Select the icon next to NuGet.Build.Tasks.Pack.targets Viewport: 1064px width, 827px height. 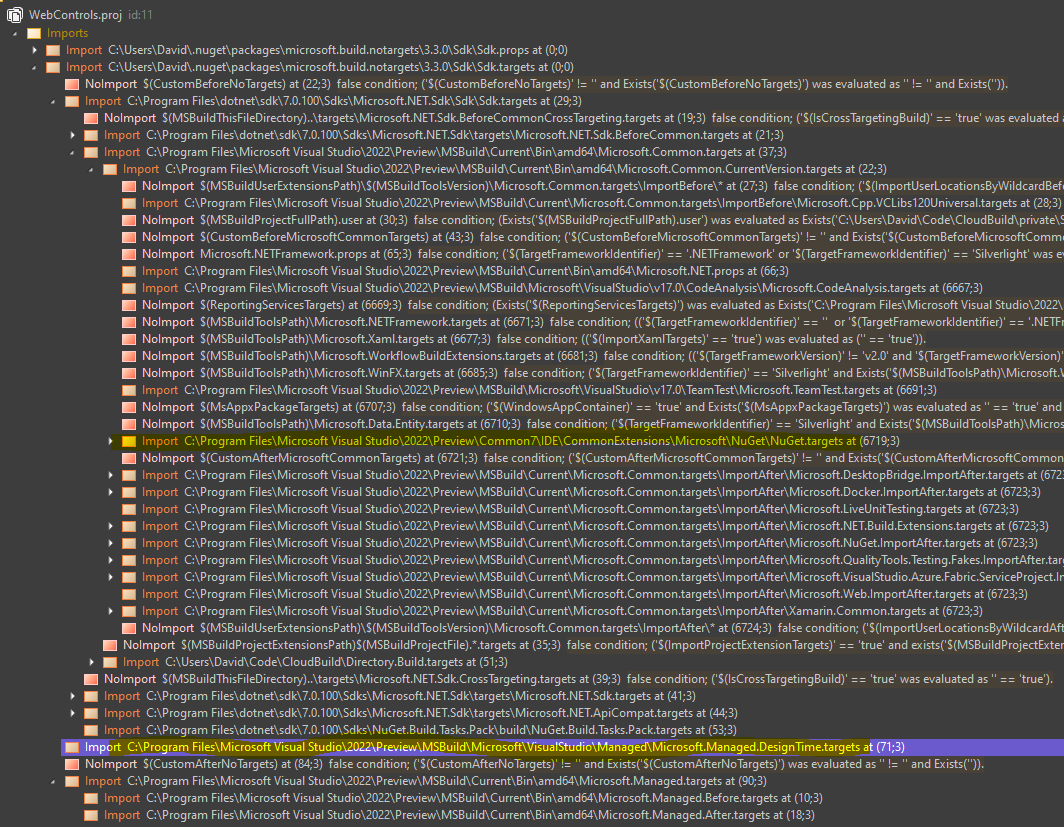click(x=91, y=729)
